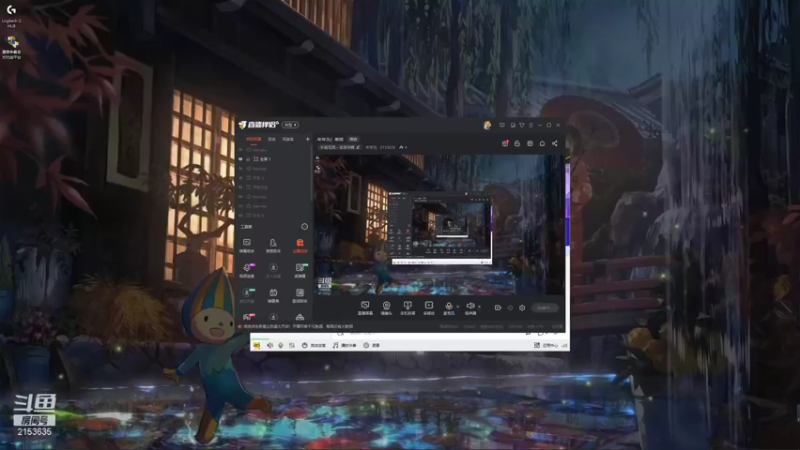Open the second-row left tool with purple badge

click(x=247, y=270)
